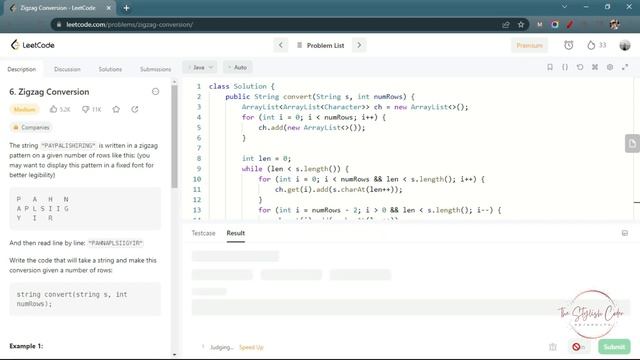This screenshot has width=640, height=360.
Task: Click the console panel icon at right
Action: point(625,233)
